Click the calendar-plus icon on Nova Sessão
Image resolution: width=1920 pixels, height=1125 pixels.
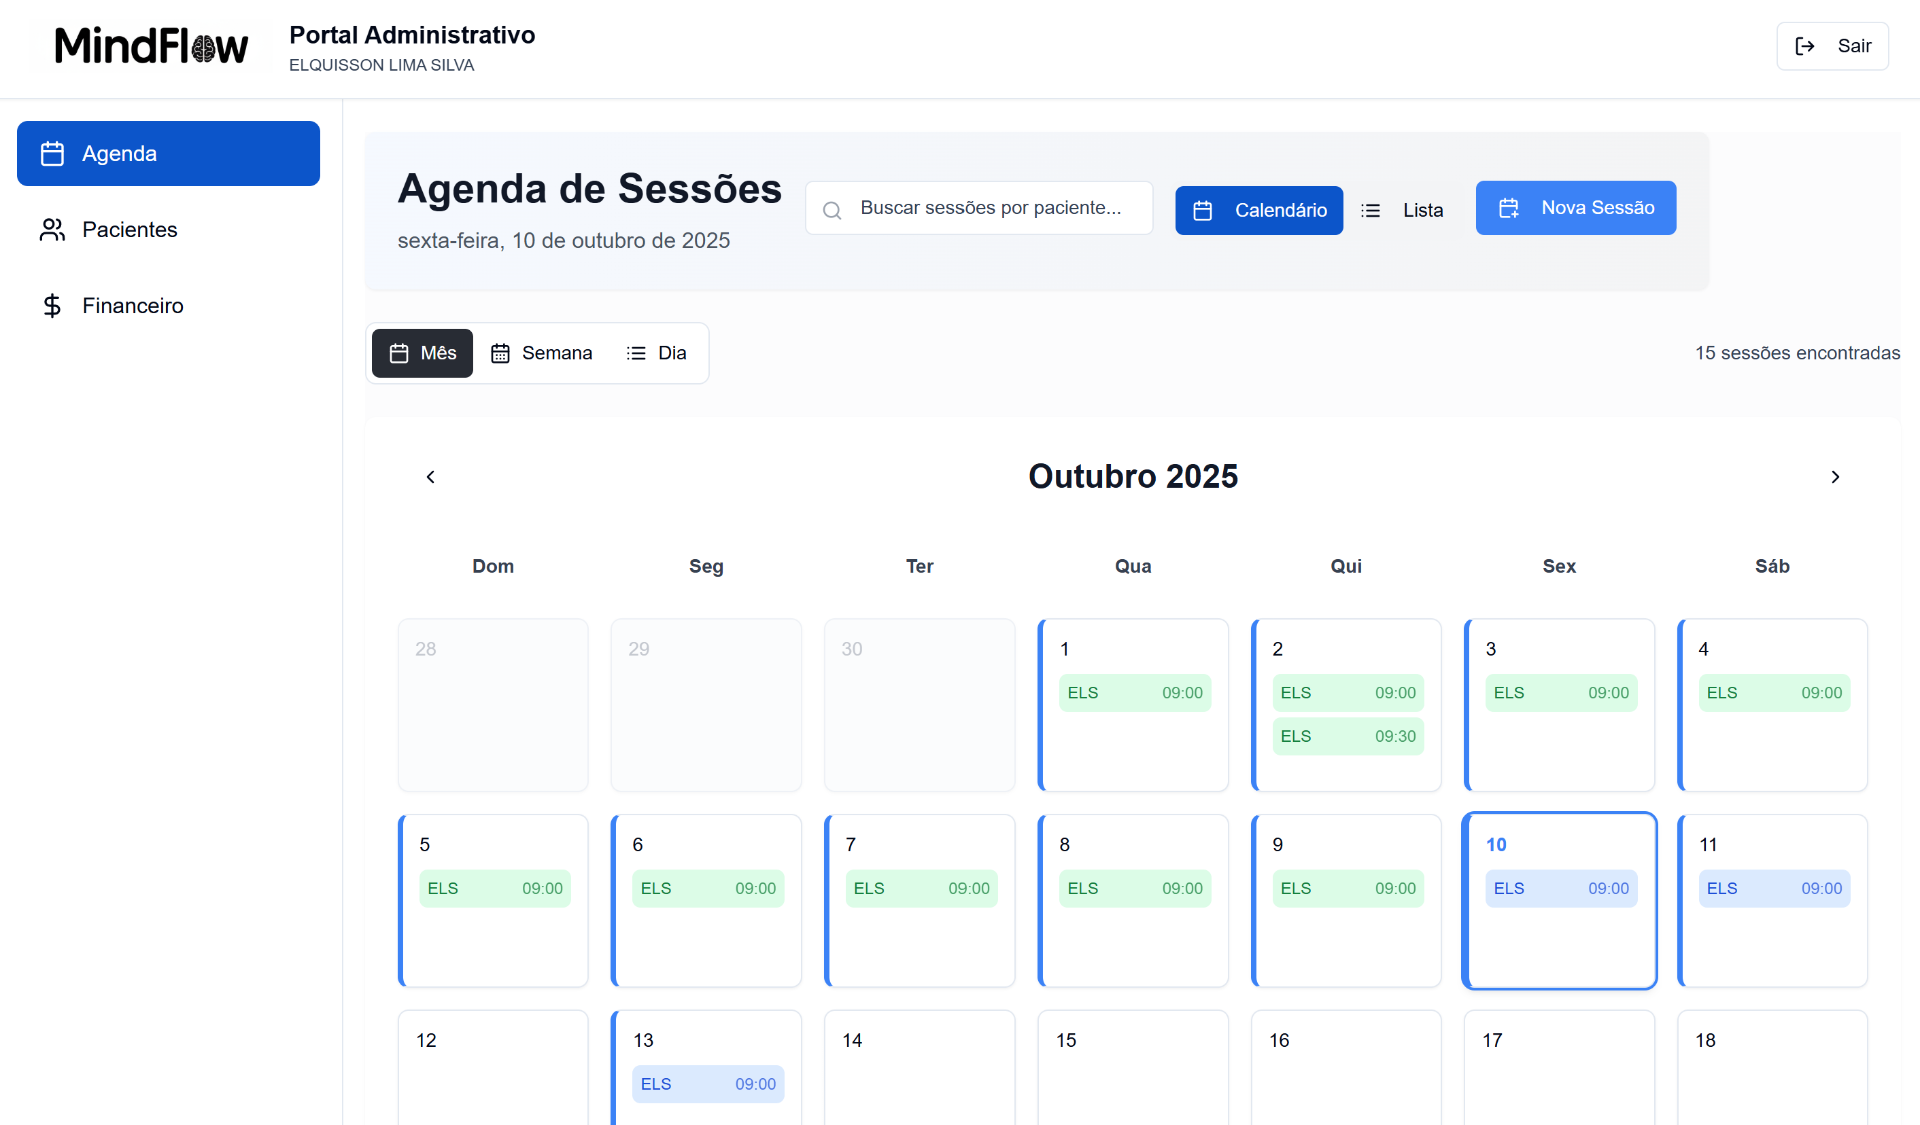[x=1509, y=208]
